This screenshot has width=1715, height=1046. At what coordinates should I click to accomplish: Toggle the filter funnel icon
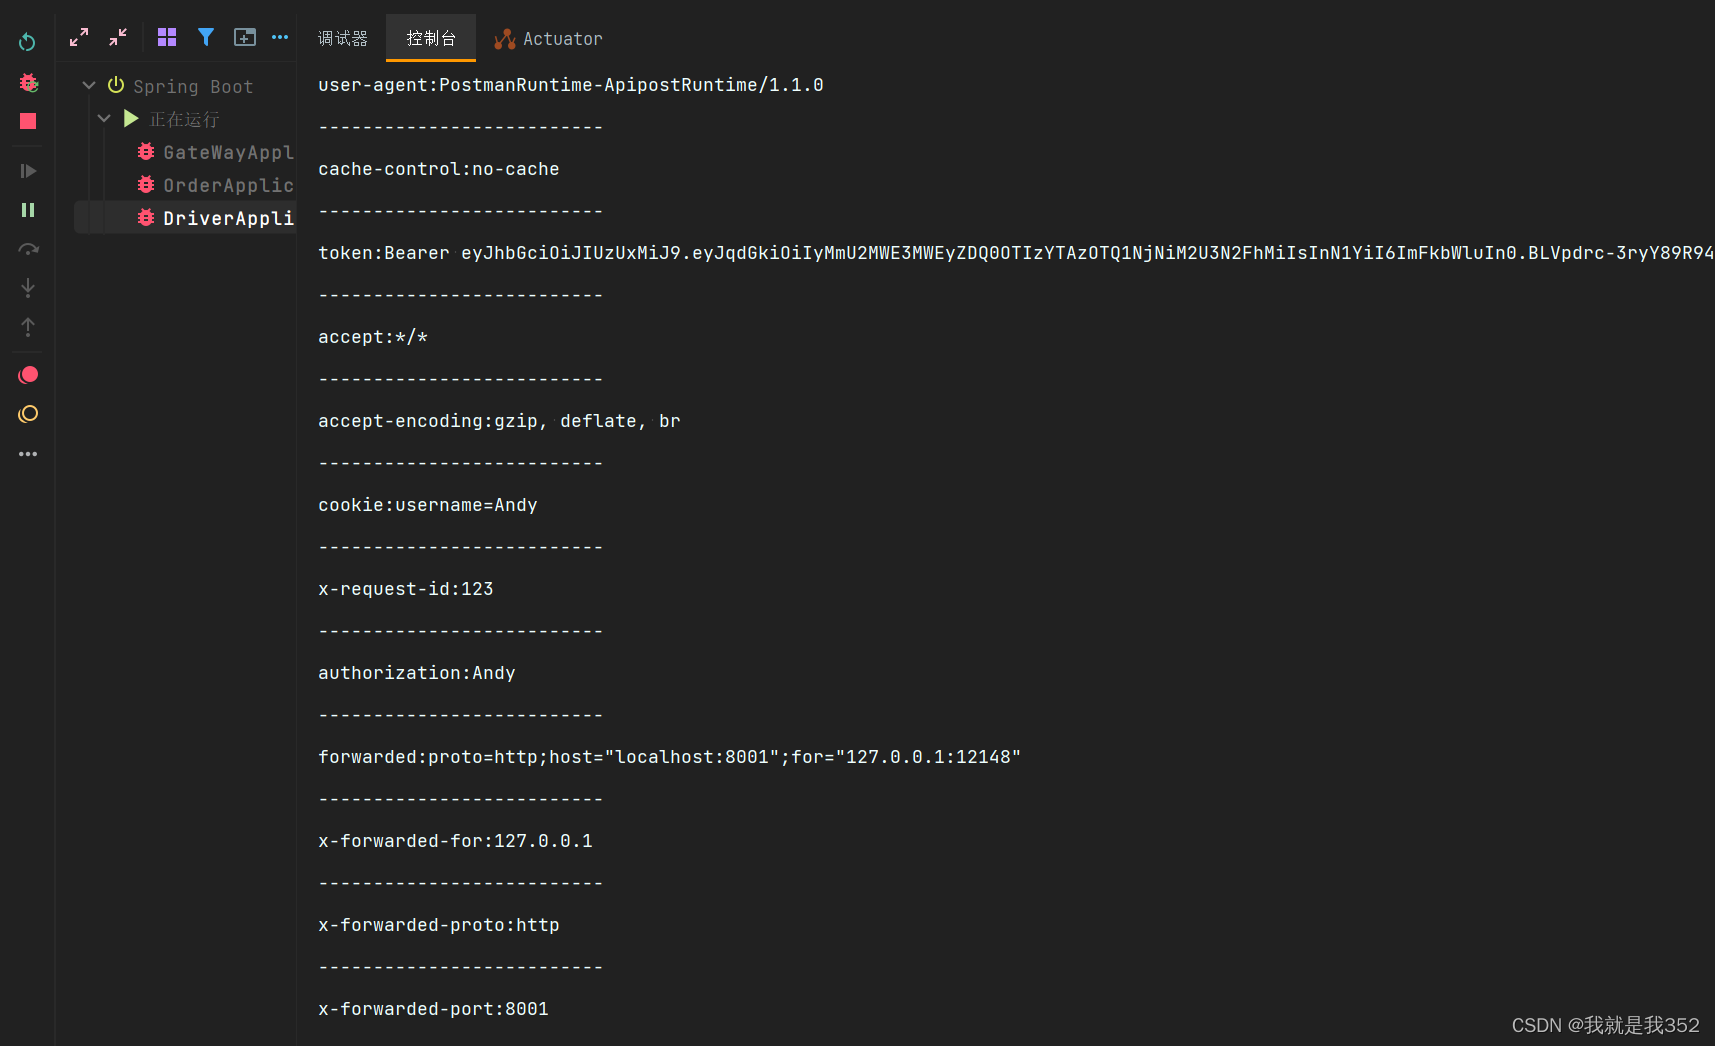click(206, 37)
